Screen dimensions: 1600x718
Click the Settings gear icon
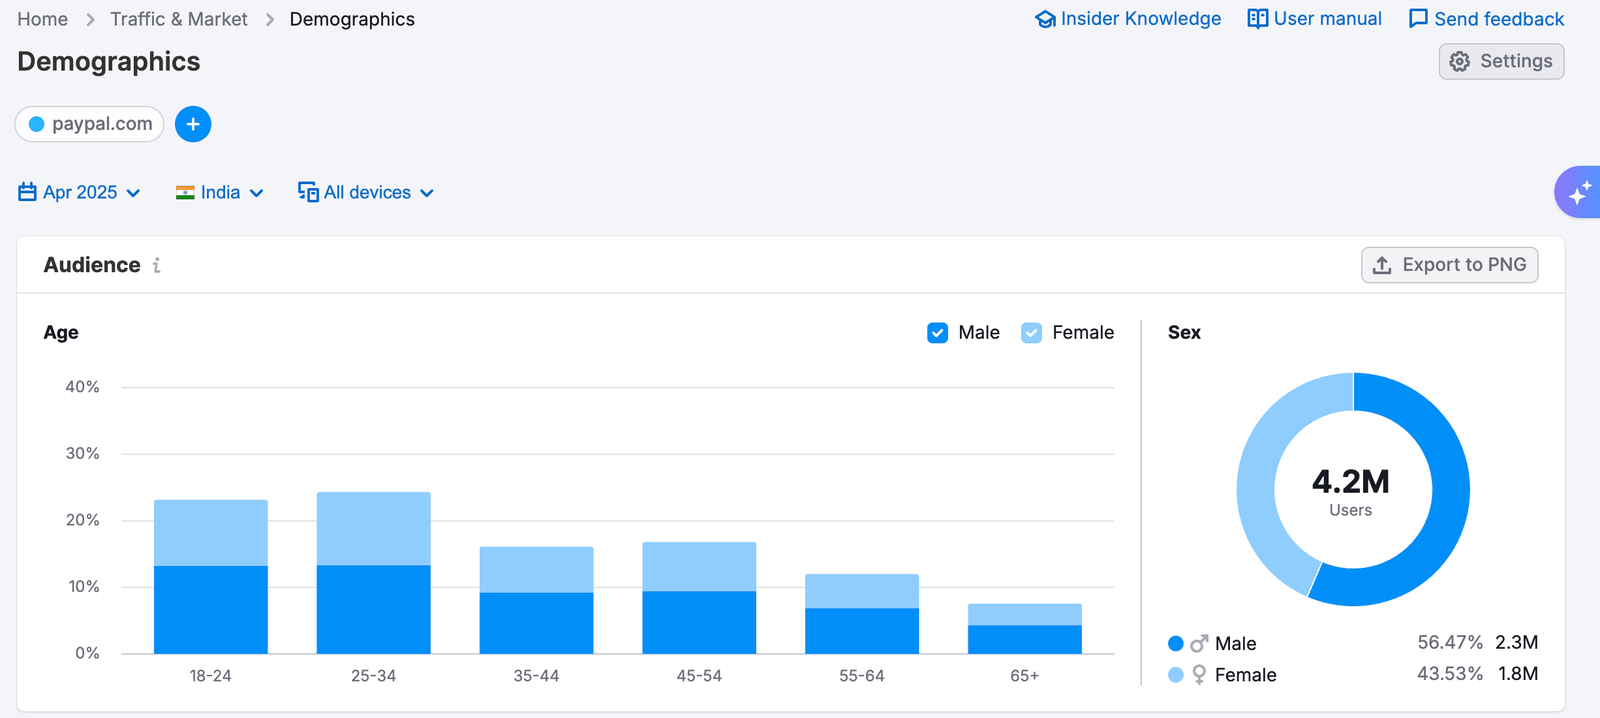pos(1460,61)
